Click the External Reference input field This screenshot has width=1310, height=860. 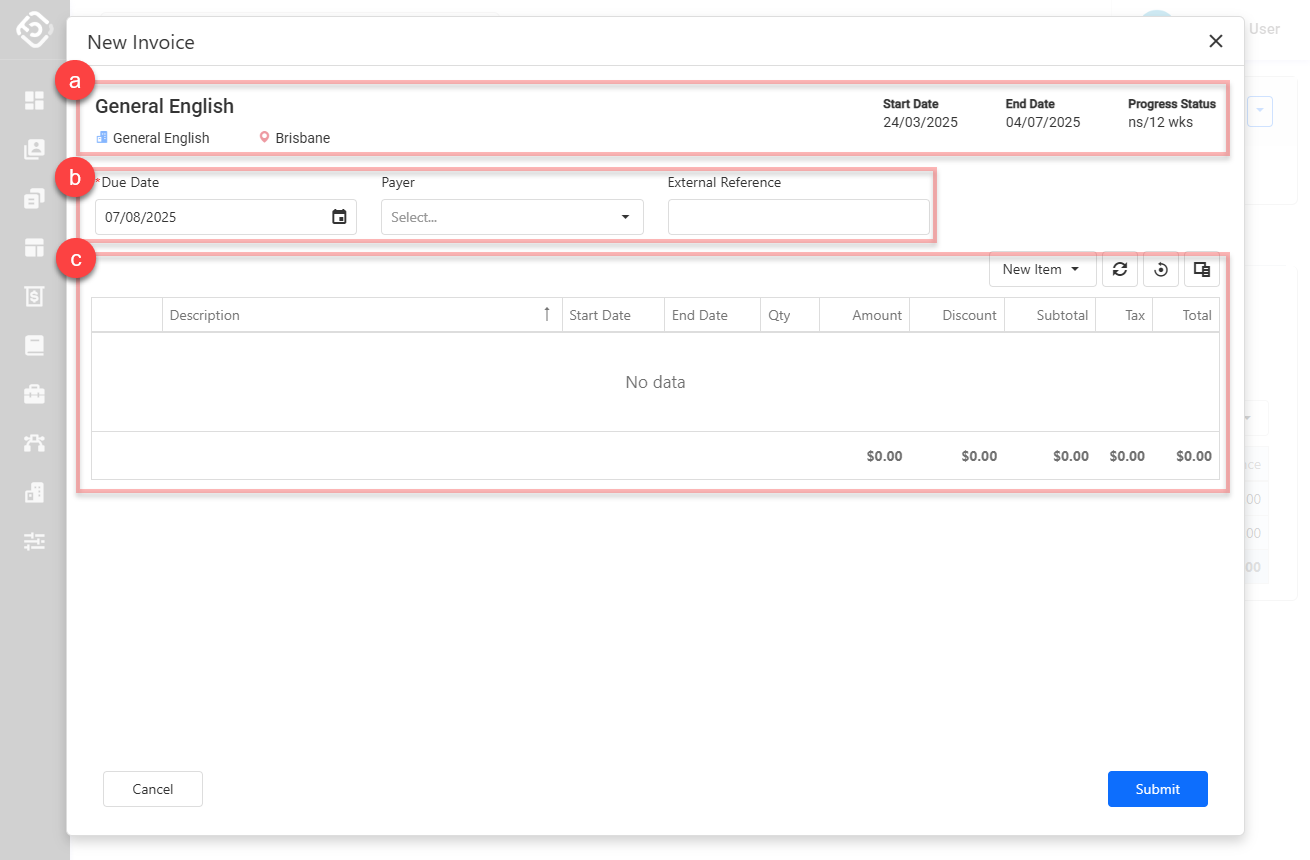[799, 217]
